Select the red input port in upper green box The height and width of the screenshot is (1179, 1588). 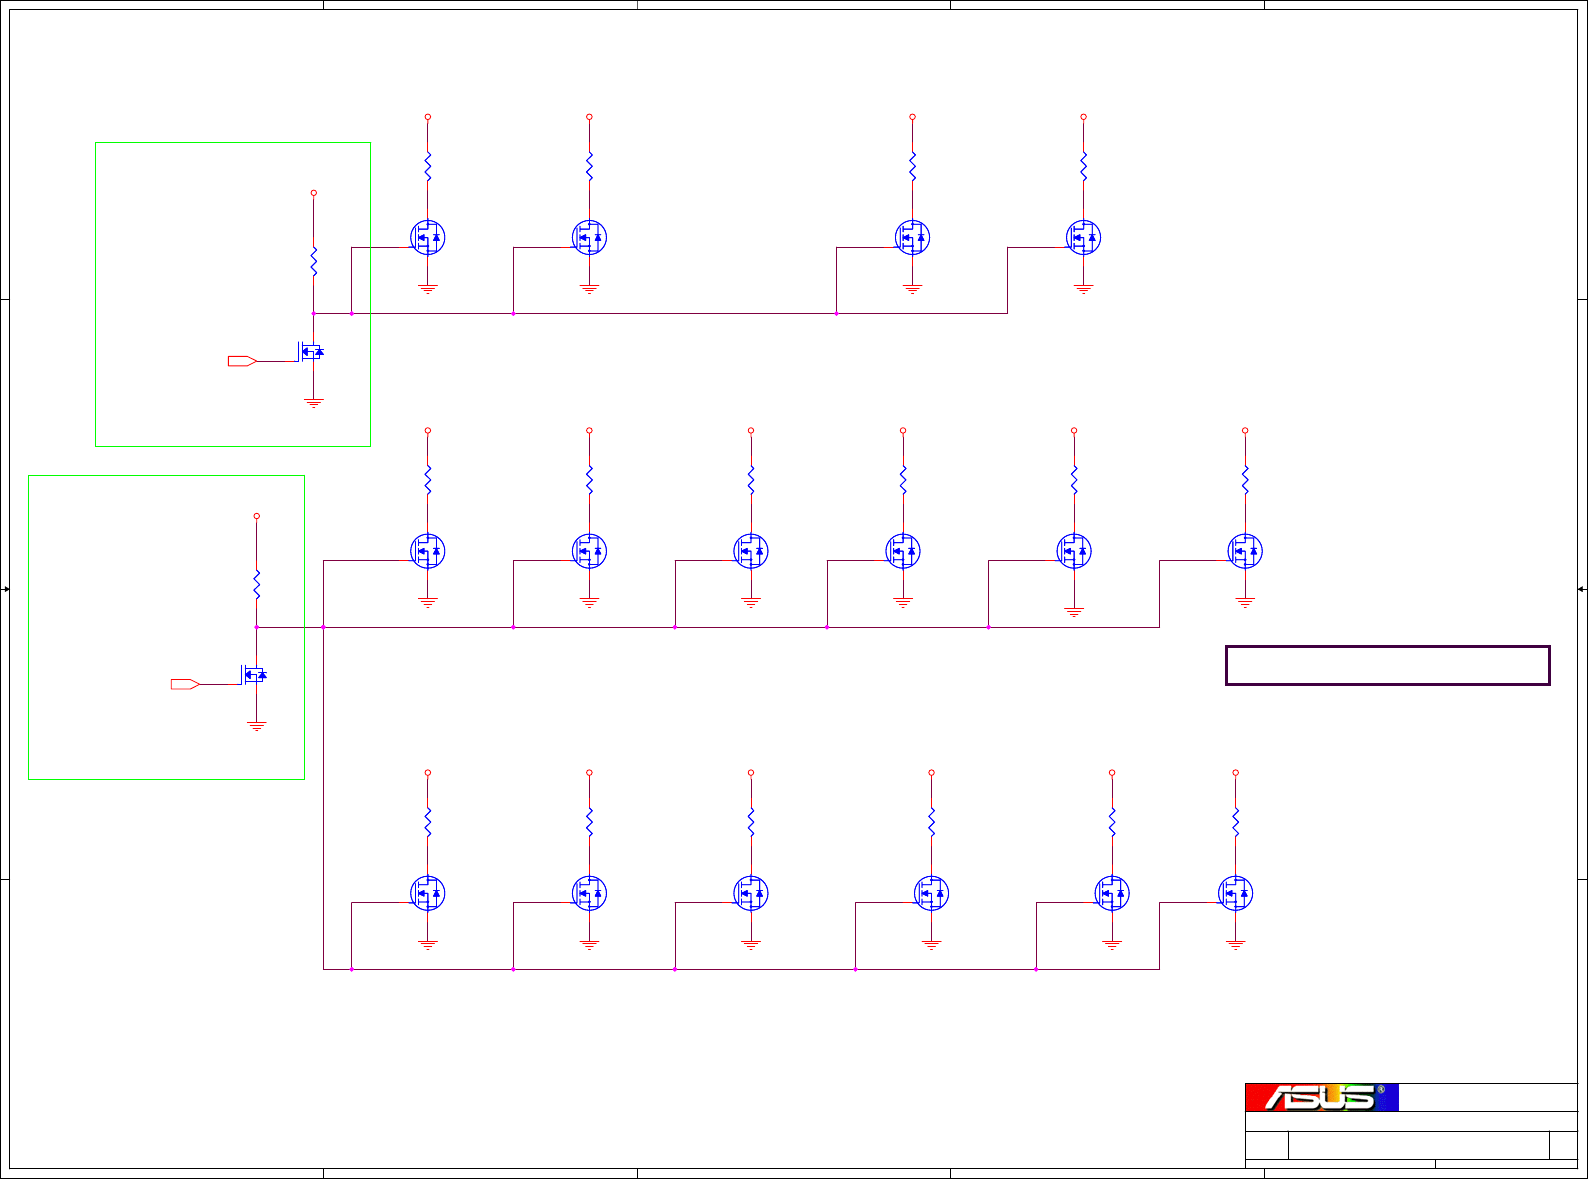(243, 361)
